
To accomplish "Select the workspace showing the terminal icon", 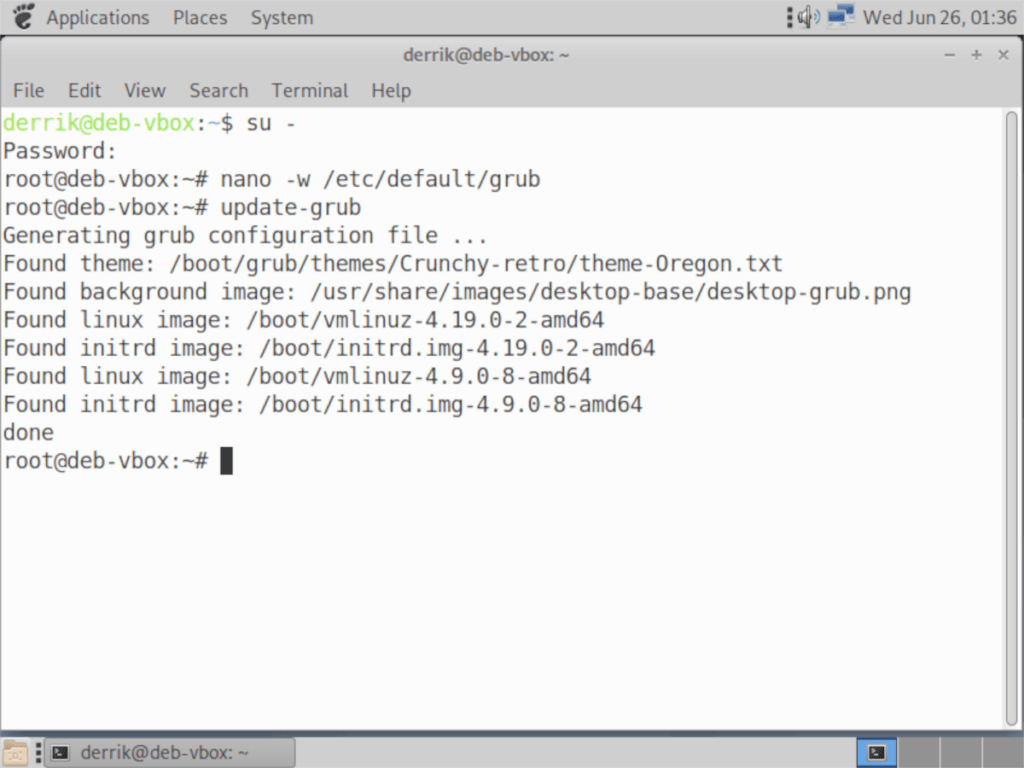I will (876, 751).
